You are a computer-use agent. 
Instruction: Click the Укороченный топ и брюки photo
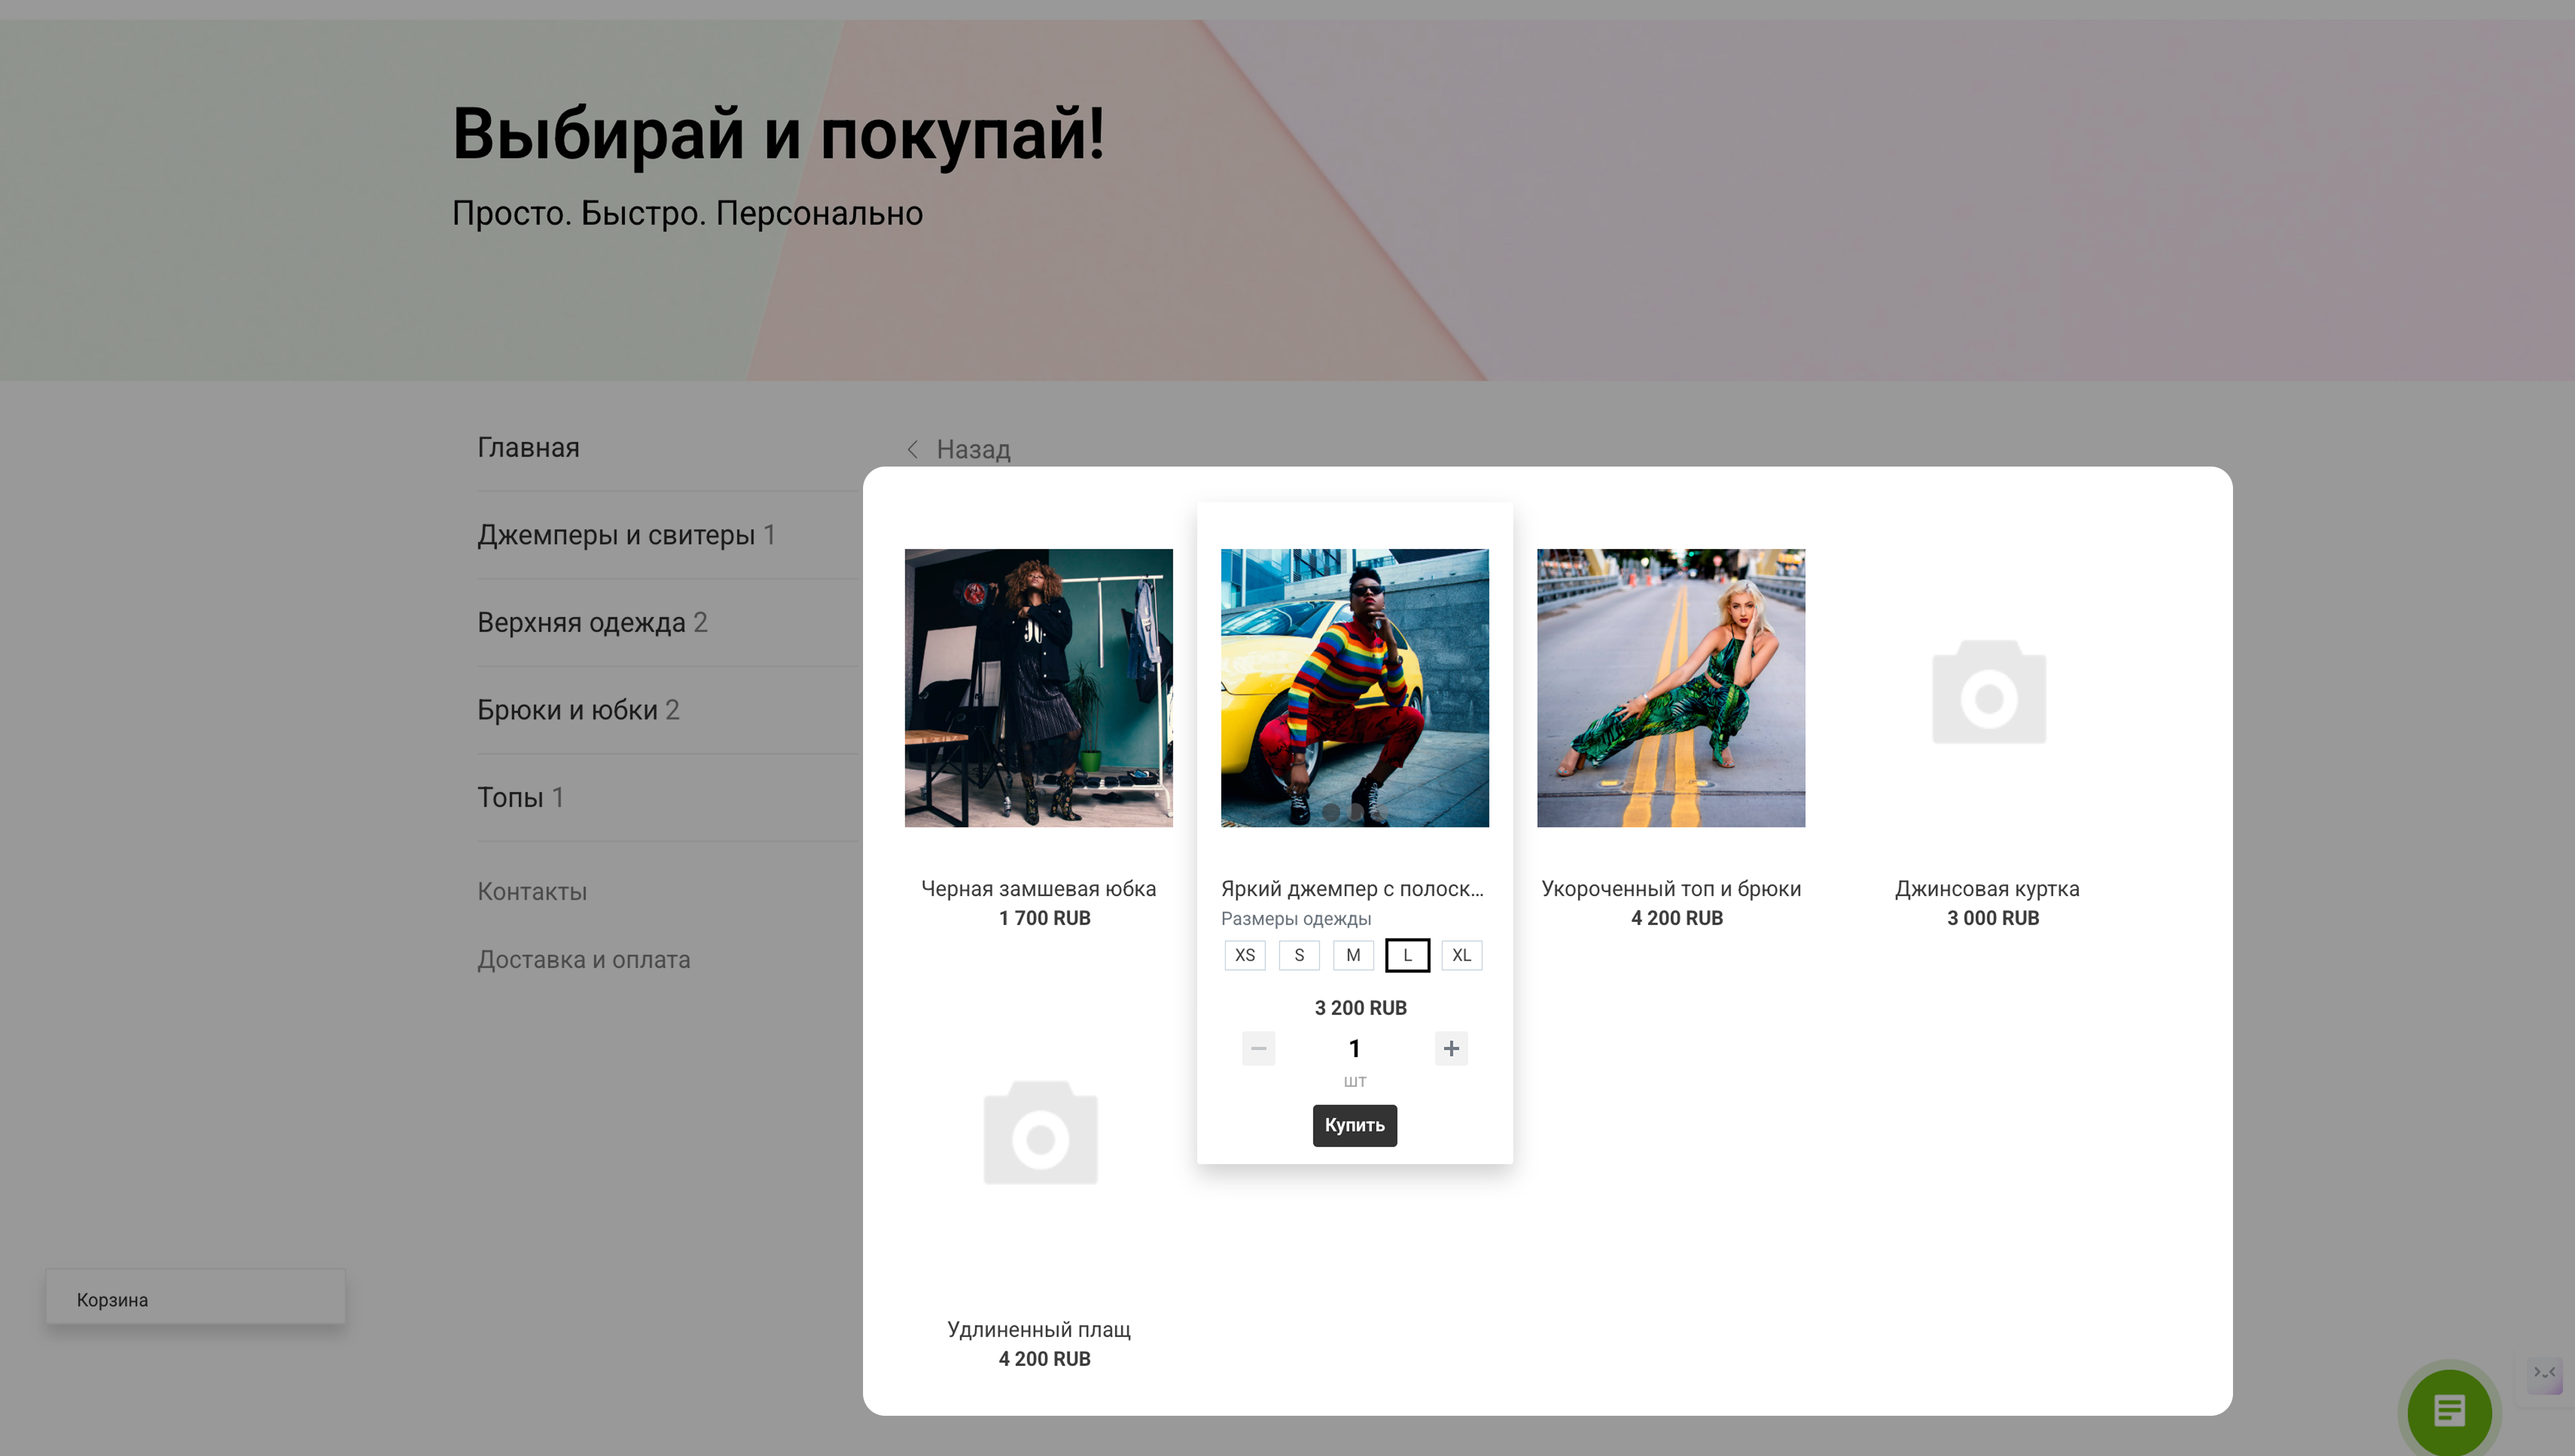(x=1670, y=687)
